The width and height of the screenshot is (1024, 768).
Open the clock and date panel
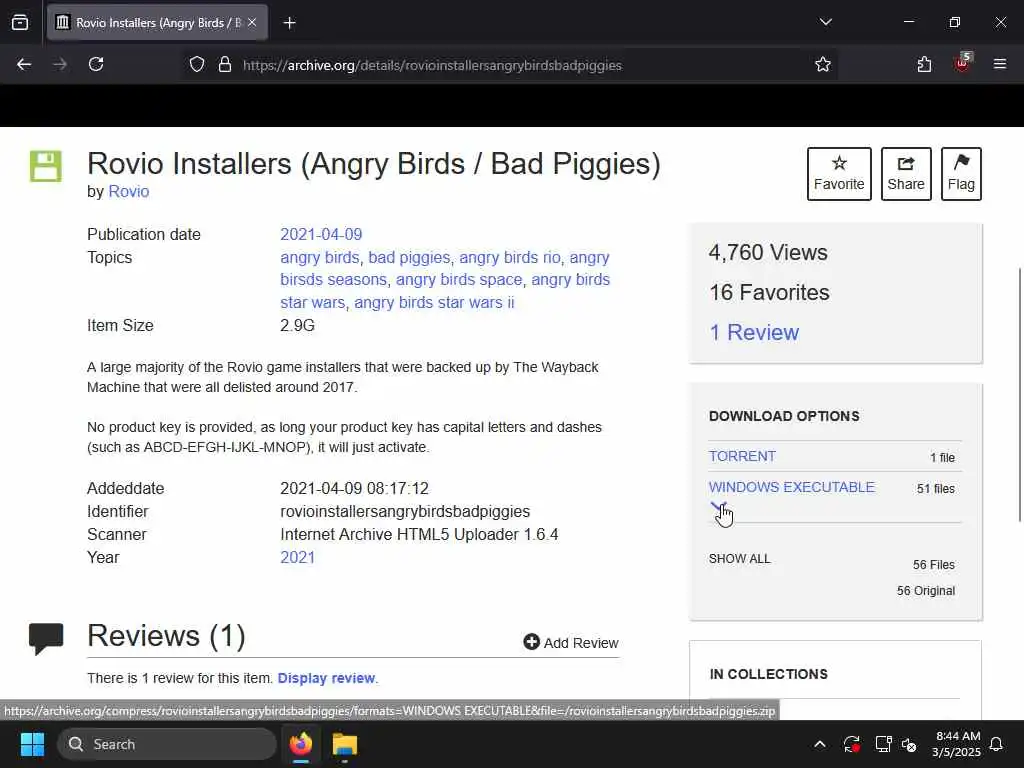coord(957,744)
